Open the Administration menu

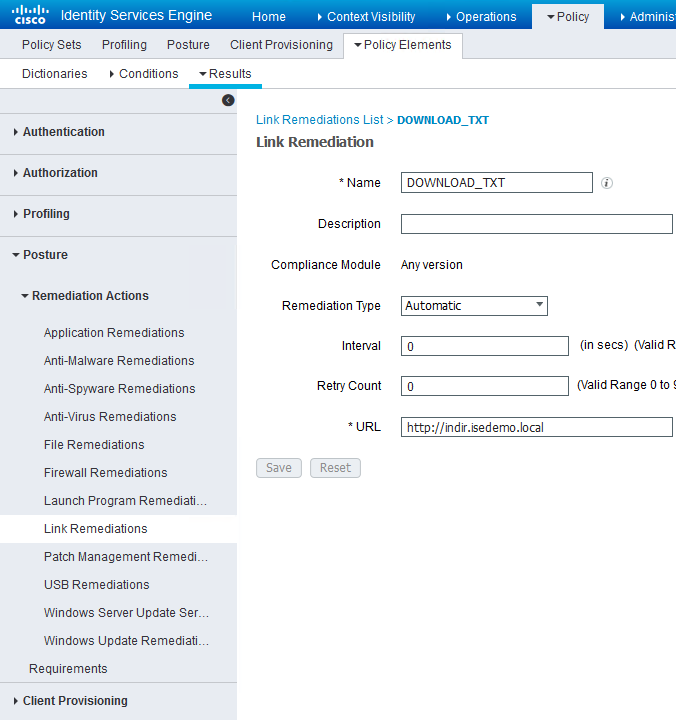tap(648, 17)
